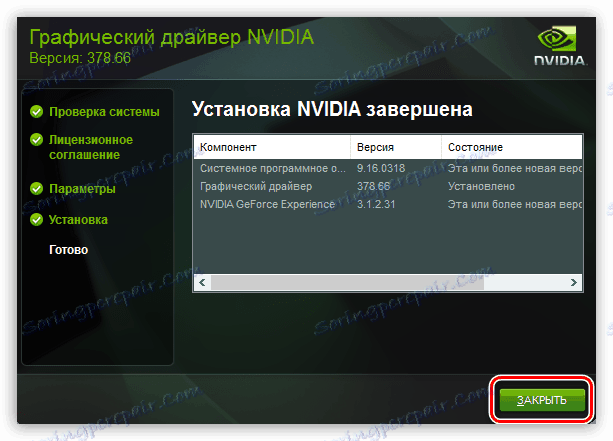Click the Версия: 378.66 header text
613x441 pixels.
coord(80,58)
